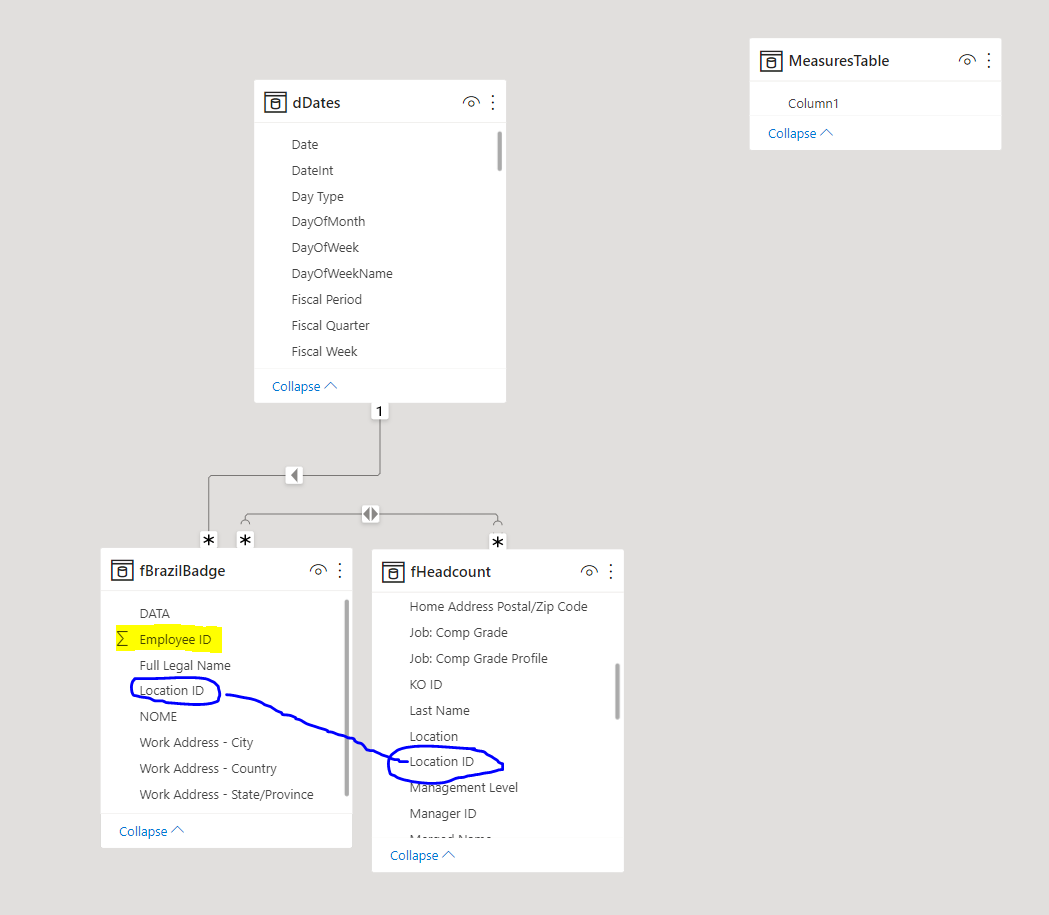Toggle fHeadcount visibility eye
Image resolution: width=1049 pixels, height=915 pixels.
[x=589, y=571]
